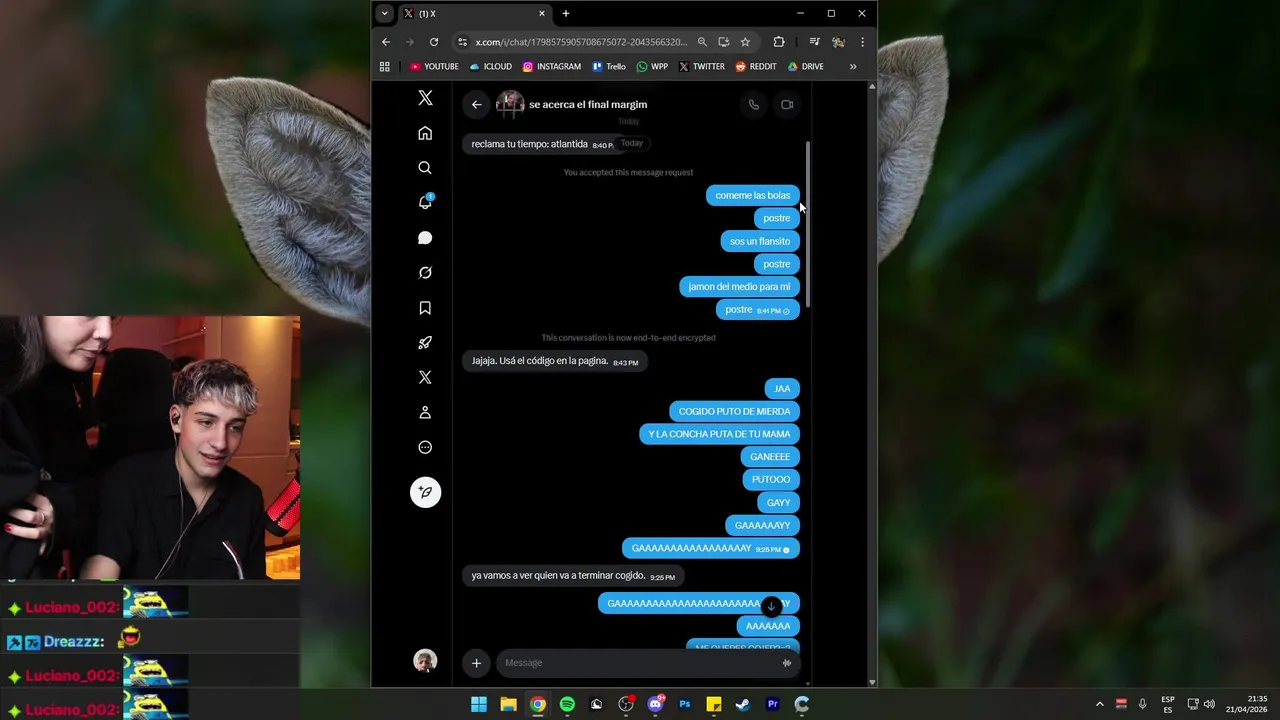Viewport: 1280px width, 720px height.
Task: Toggle bookmark star for this page
Action: tap(745, 42)
